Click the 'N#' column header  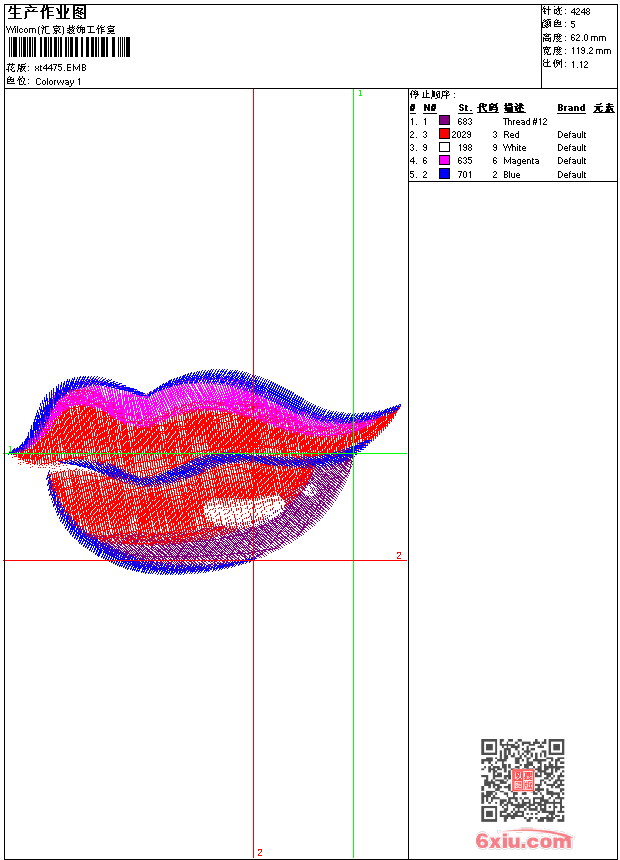click(430, 108)
